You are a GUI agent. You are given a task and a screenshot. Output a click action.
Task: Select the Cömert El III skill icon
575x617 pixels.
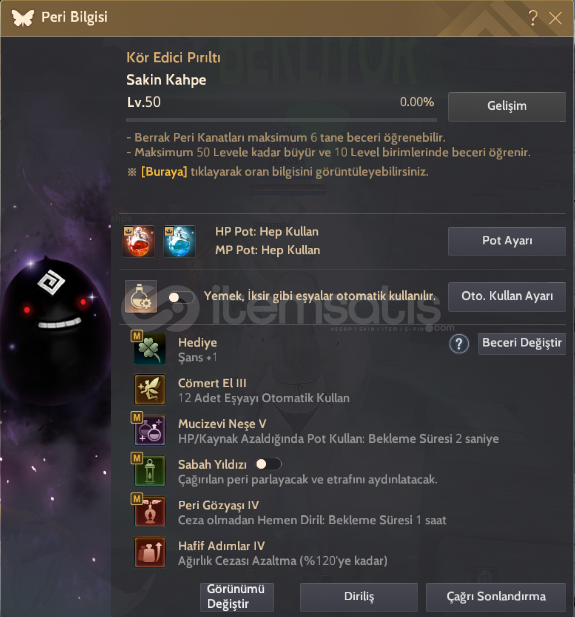click(x=150, y=390)
